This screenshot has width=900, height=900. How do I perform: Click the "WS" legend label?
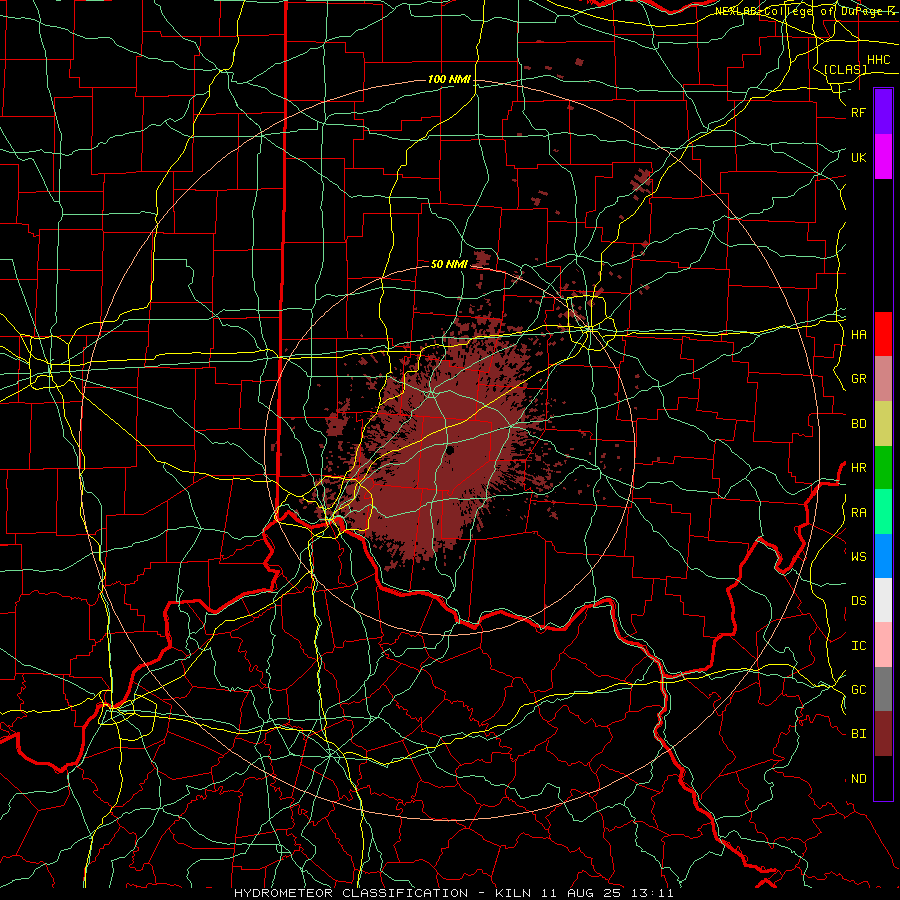point(858,556)
